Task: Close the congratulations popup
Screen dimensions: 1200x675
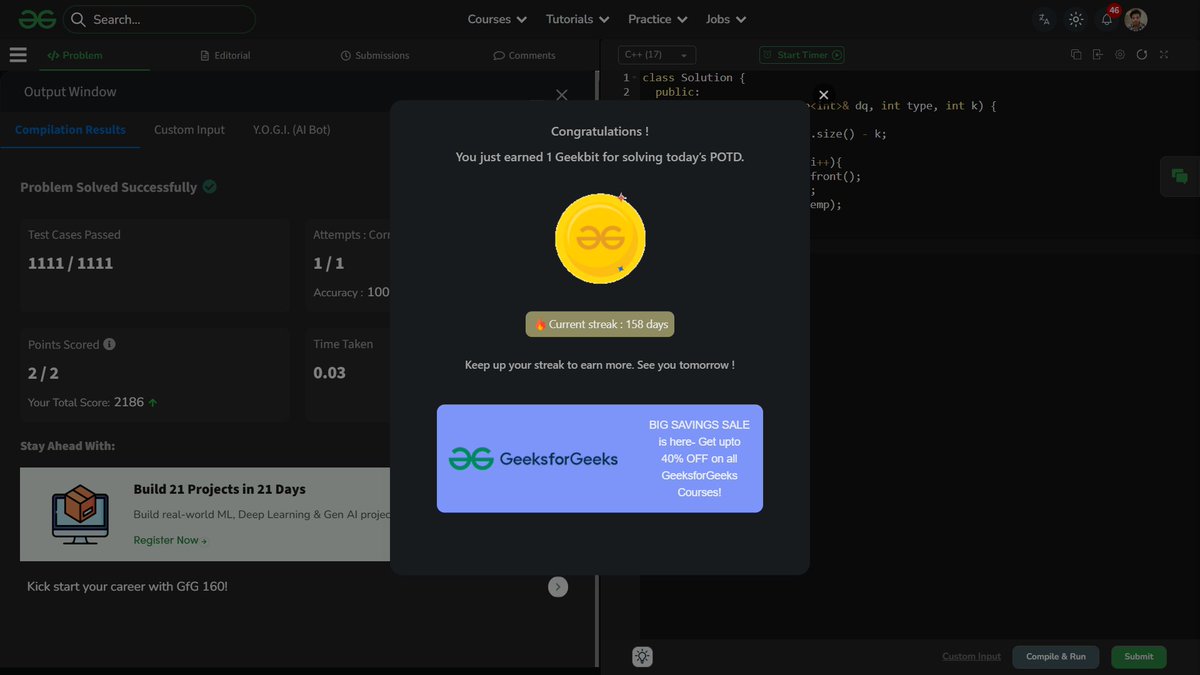Action: coord(823,95)
